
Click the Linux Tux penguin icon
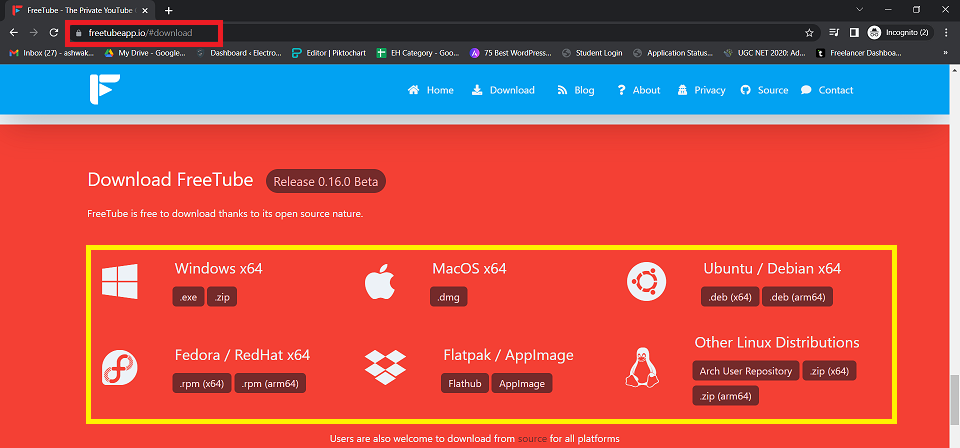[642, 367]
